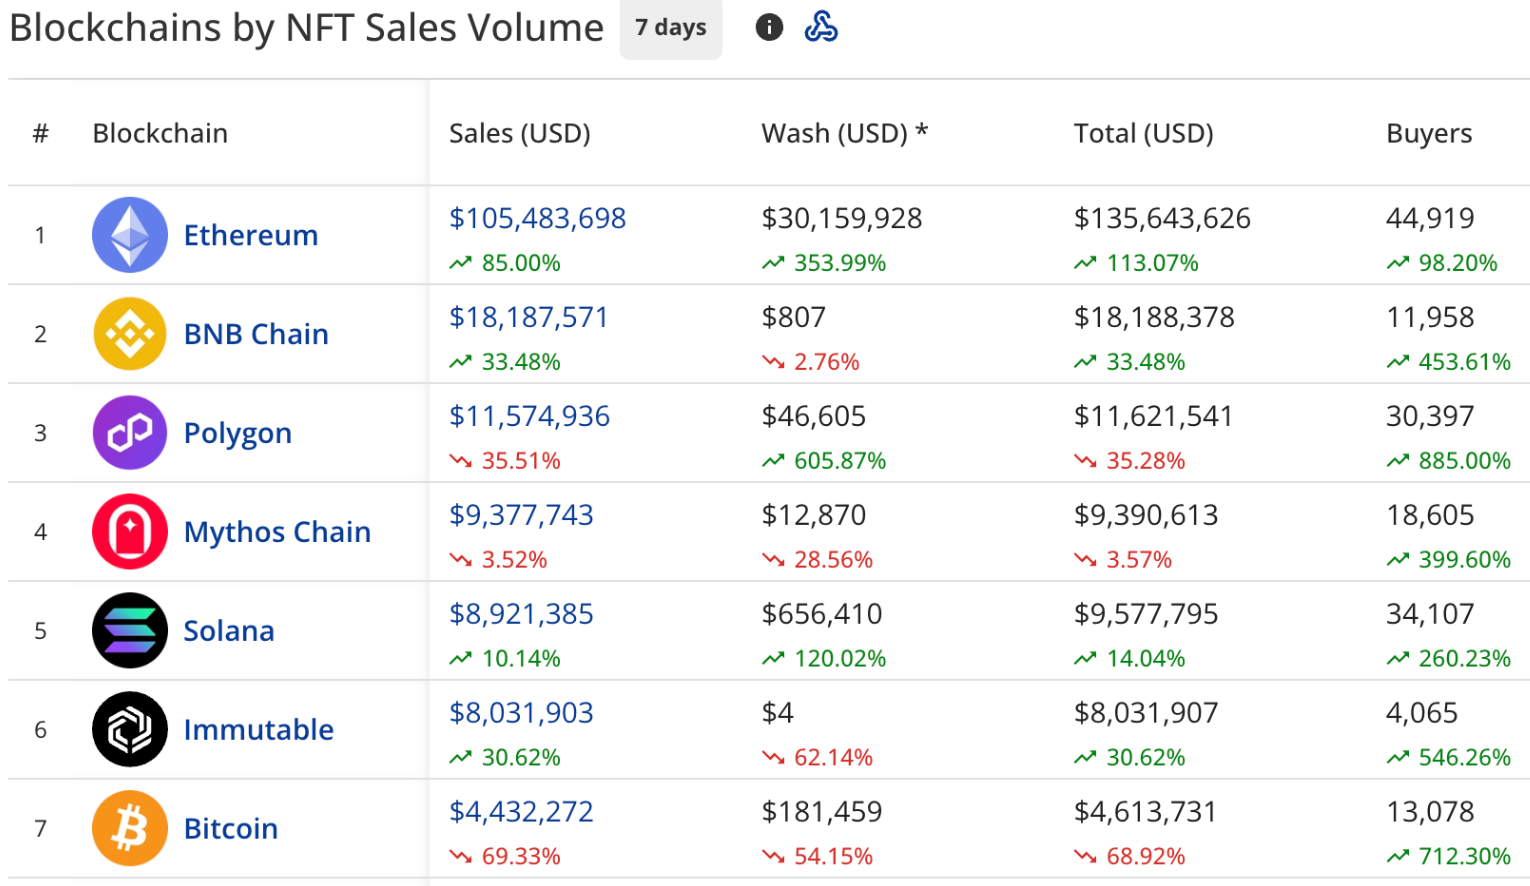The height and width of the screenshot is (886, 1530).
Task: Click Ethereum wash value $30,159,928
Action: pos(842,218)
